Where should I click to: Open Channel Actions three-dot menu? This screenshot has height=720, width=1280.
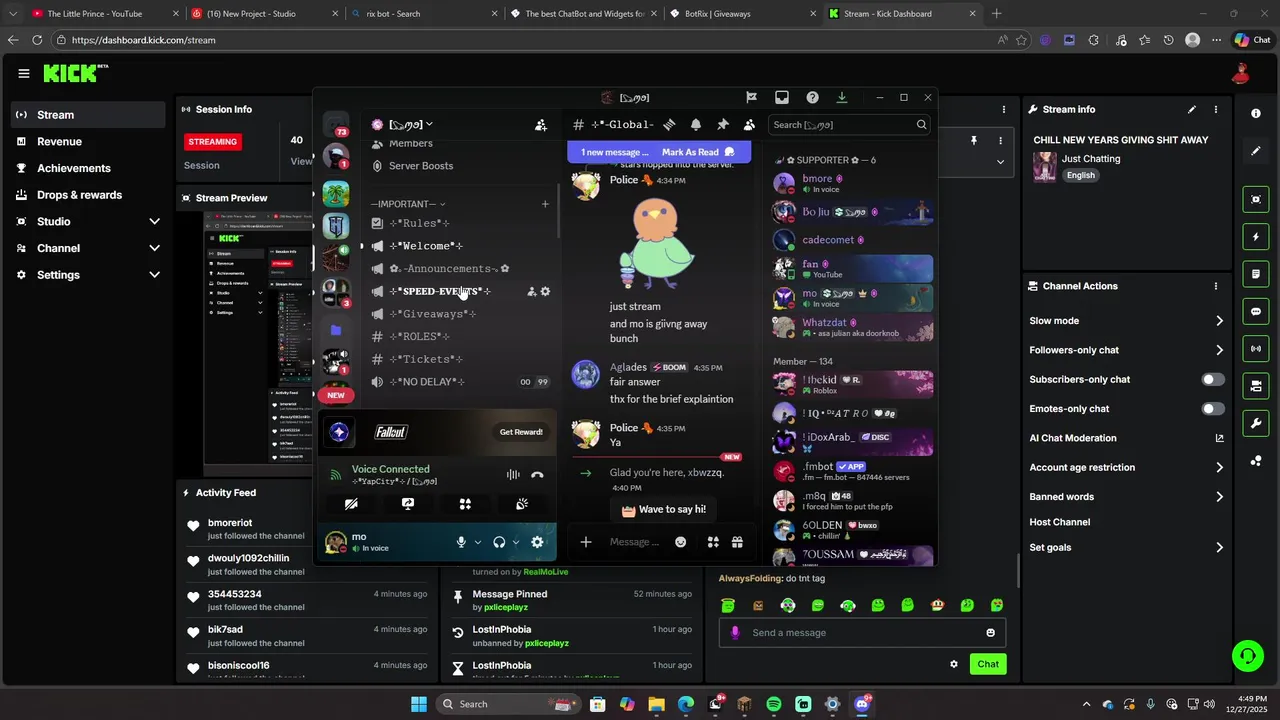point(1216,286)
